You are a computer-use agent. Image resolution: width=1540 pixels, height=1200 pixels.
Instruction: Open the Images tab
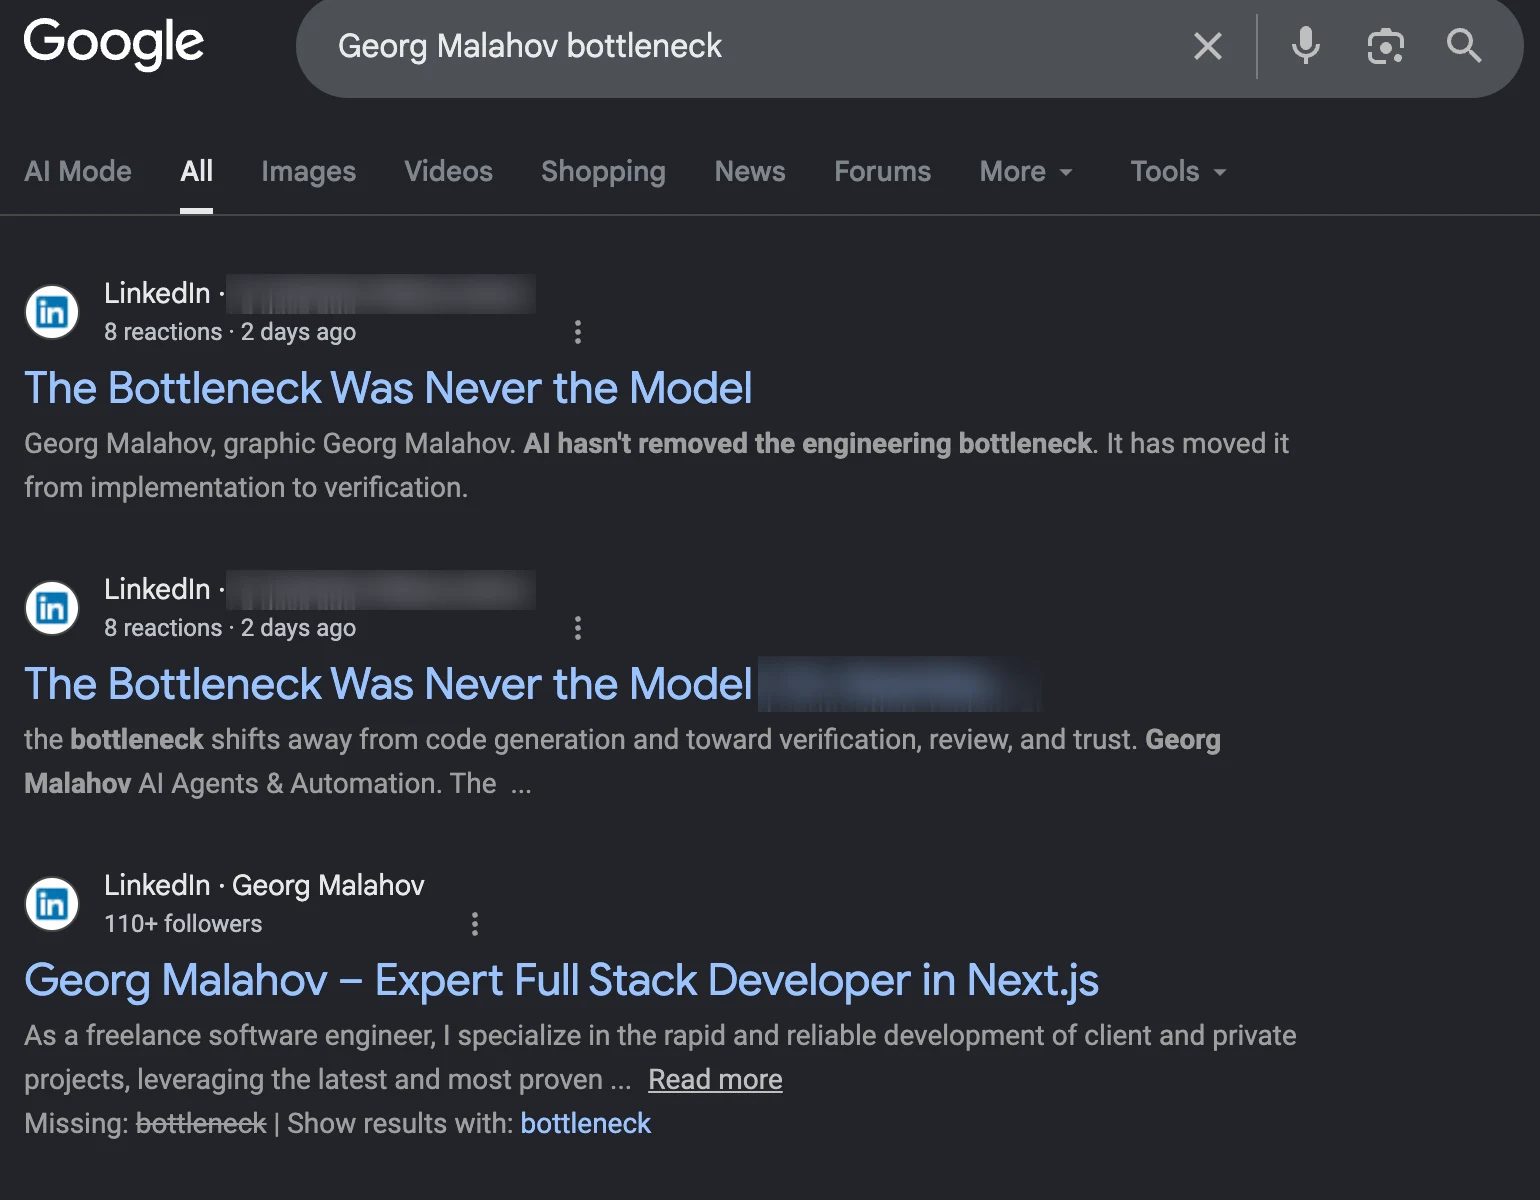pyautogui.click(x=308, y=171)
